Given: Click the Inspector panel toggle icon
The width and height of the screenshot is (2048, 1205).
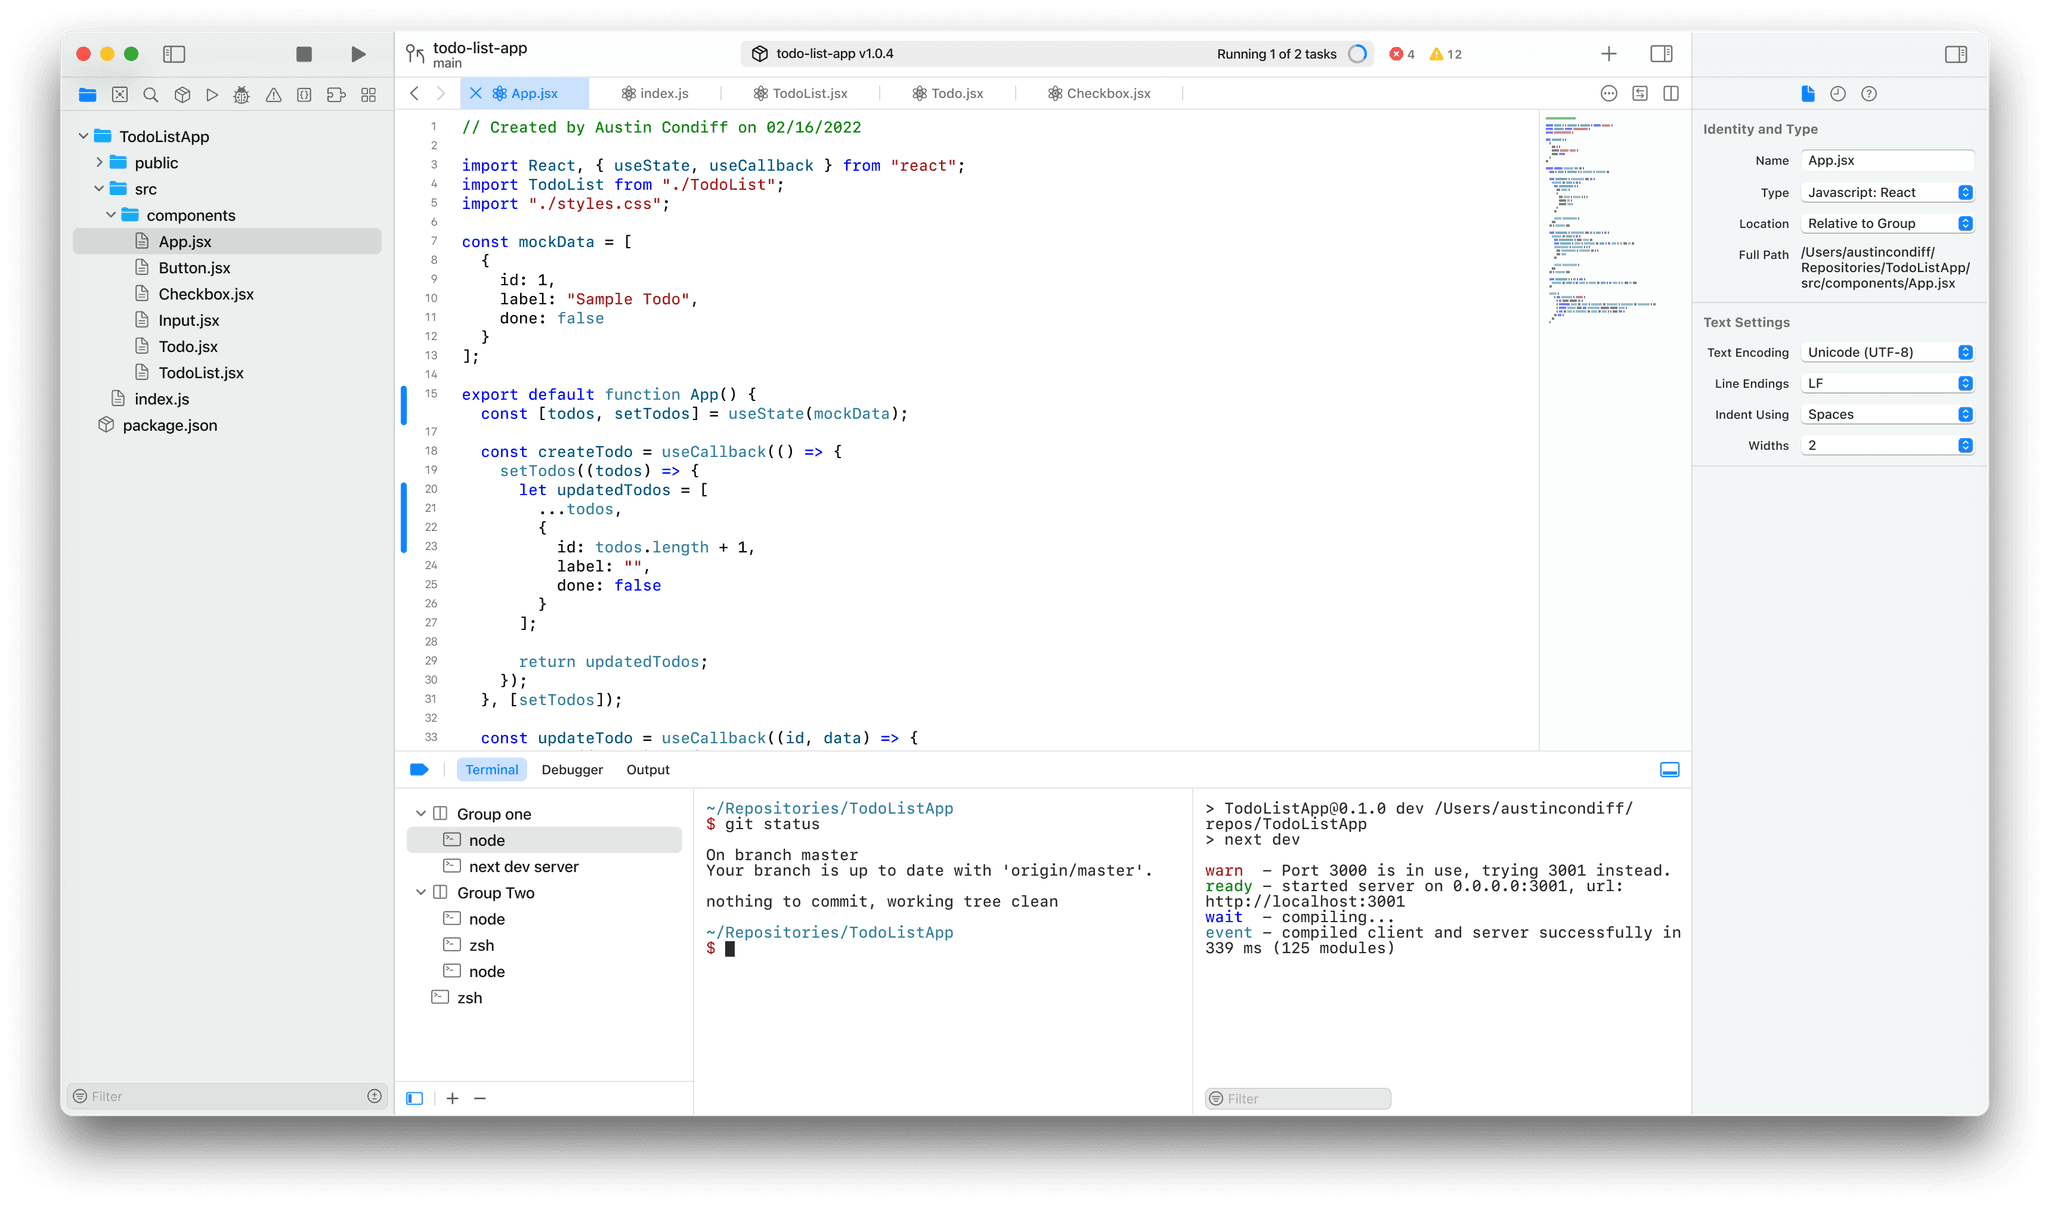Looking at the screenshot, I should 1955,55.
